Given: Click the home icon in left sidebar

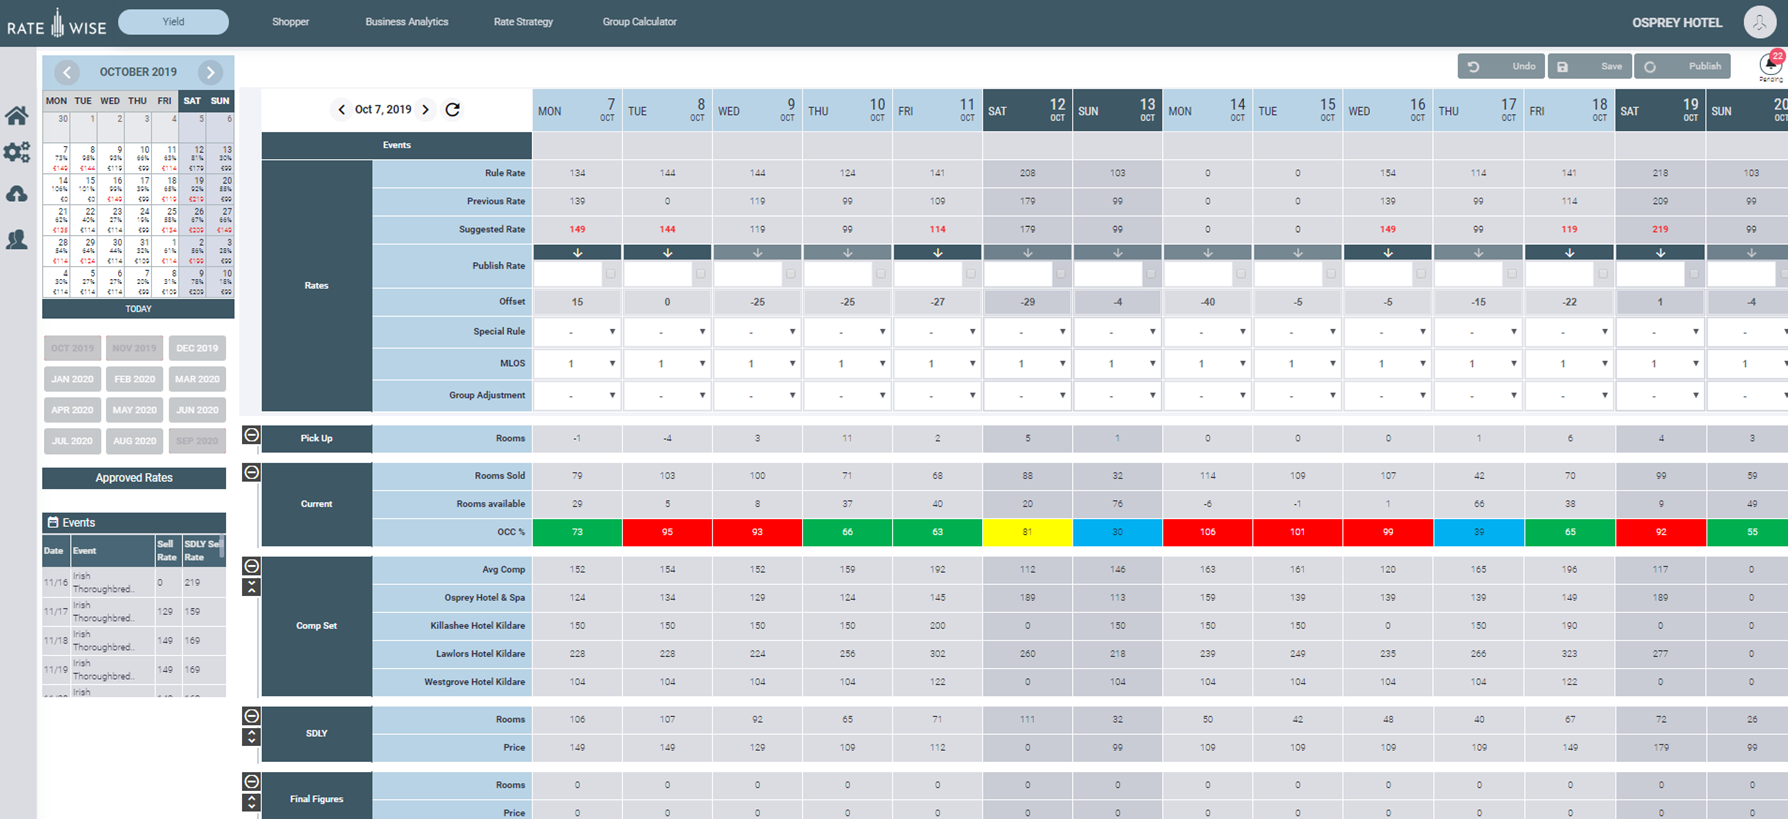Looking at the screenshot, I should click(17, 116).
